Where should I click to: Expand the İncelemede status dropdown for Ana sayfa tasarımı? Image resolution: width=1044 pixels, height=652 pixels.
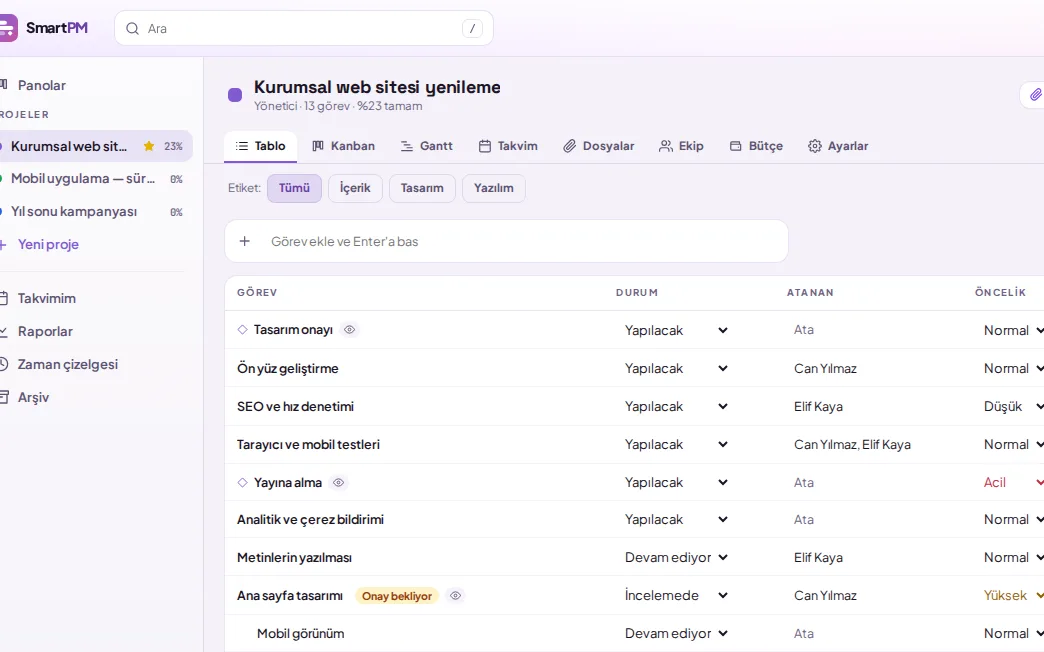pyautogui.click(x=676, y=595)
